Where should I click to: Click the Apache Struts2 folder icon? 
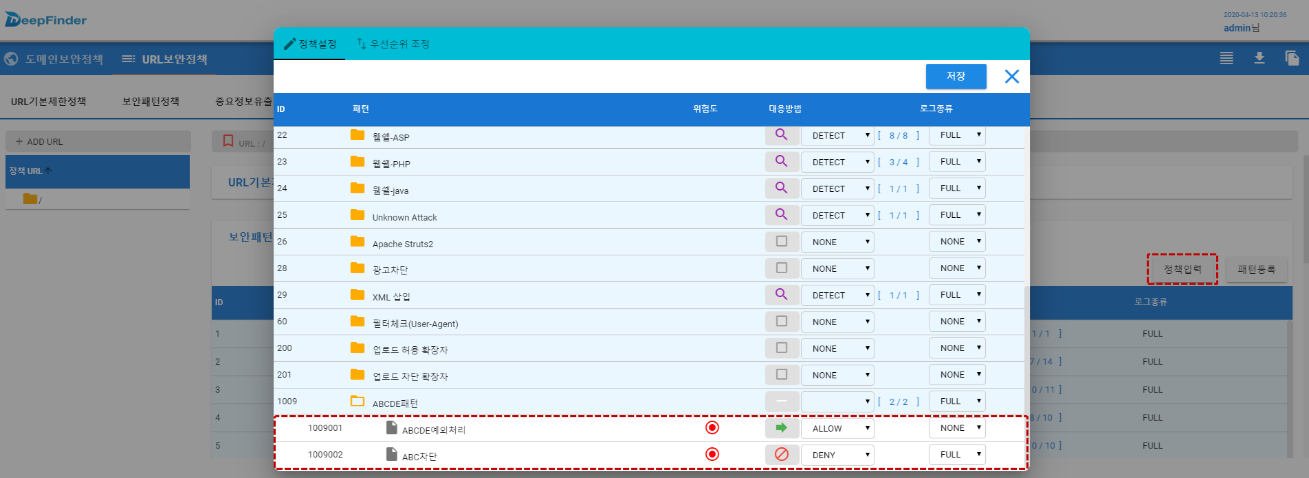click(x=357, y=241)
